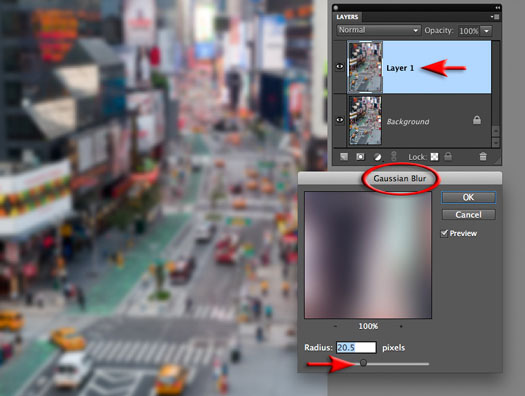
Task: Delete layer with the trash icon
Action: point(483,156)
